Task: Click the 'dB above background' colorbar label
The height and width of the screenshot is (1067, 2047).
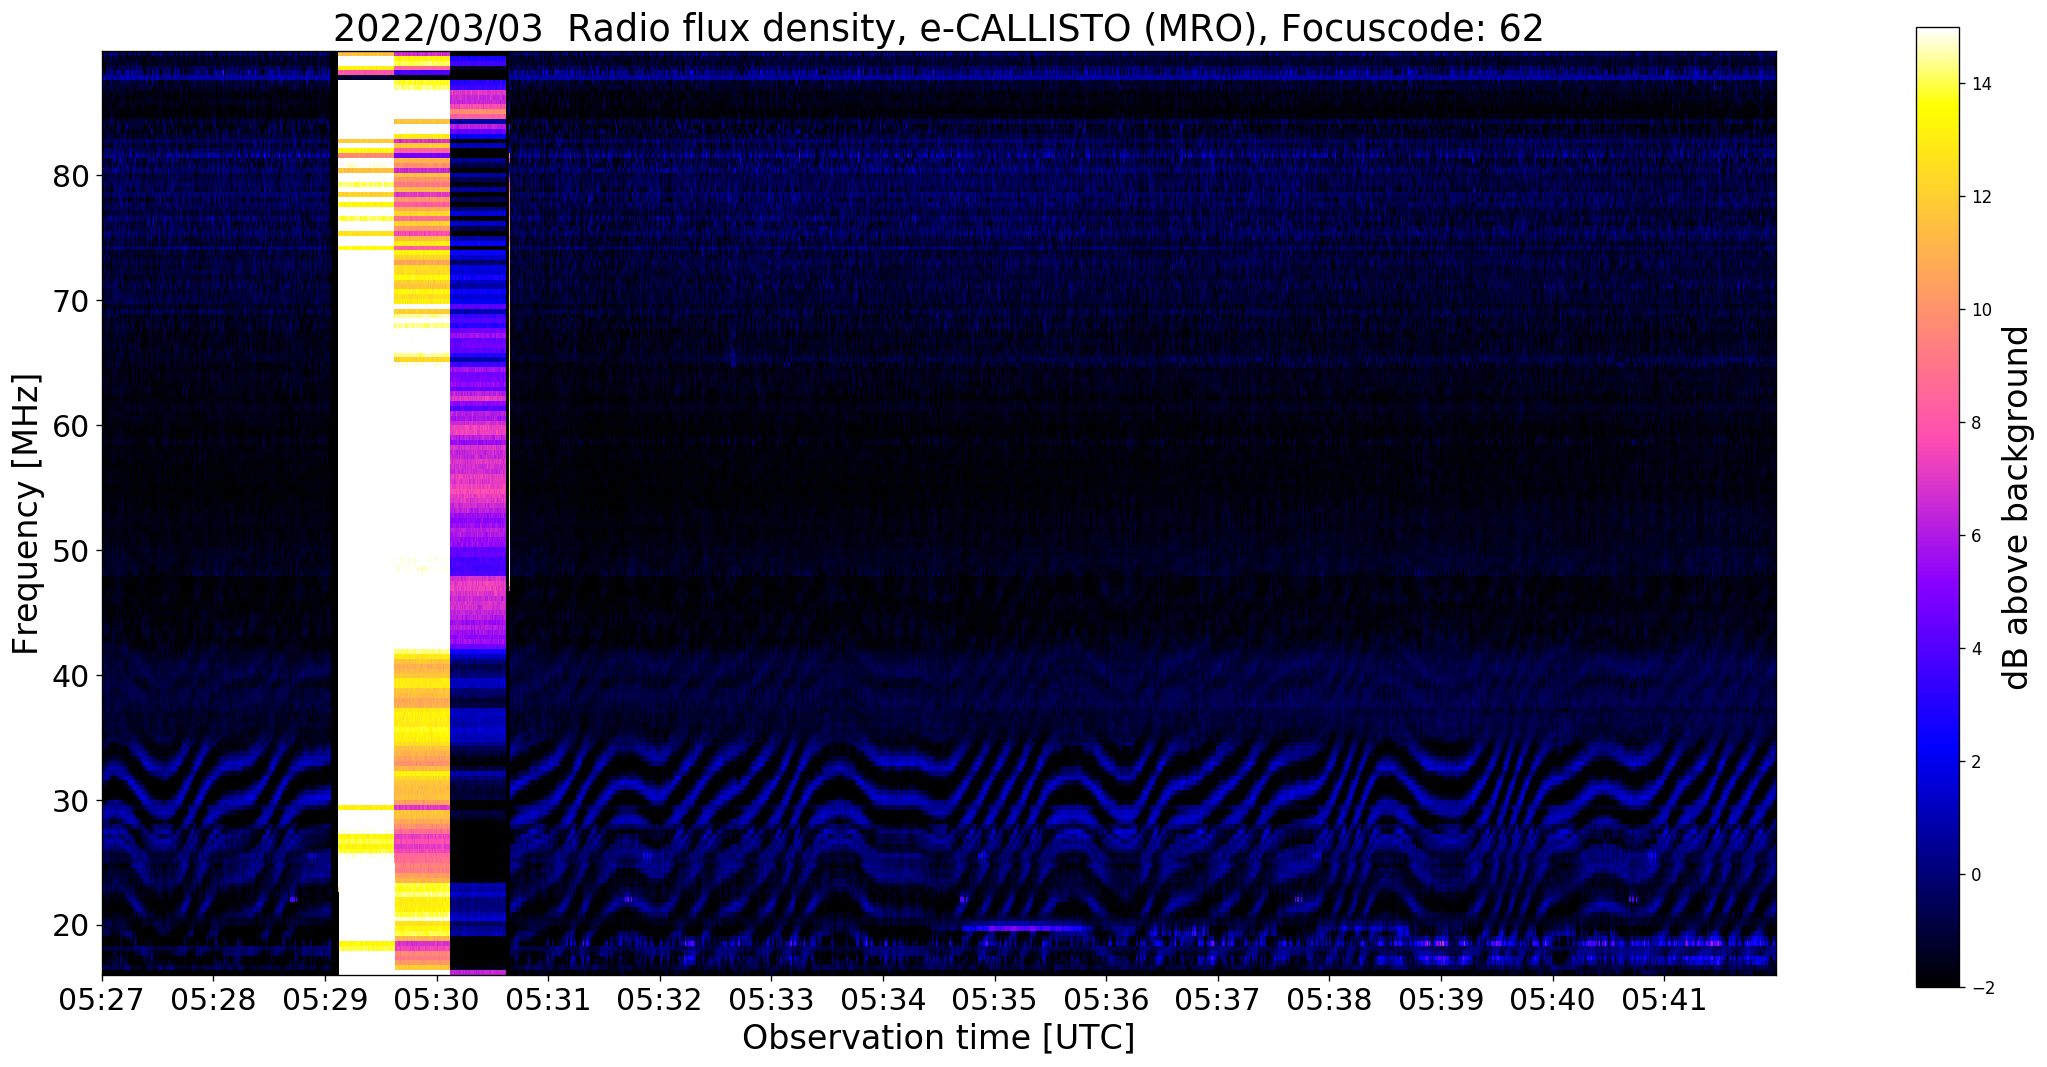Action: pyautogui.click(x=2017, y=508)
